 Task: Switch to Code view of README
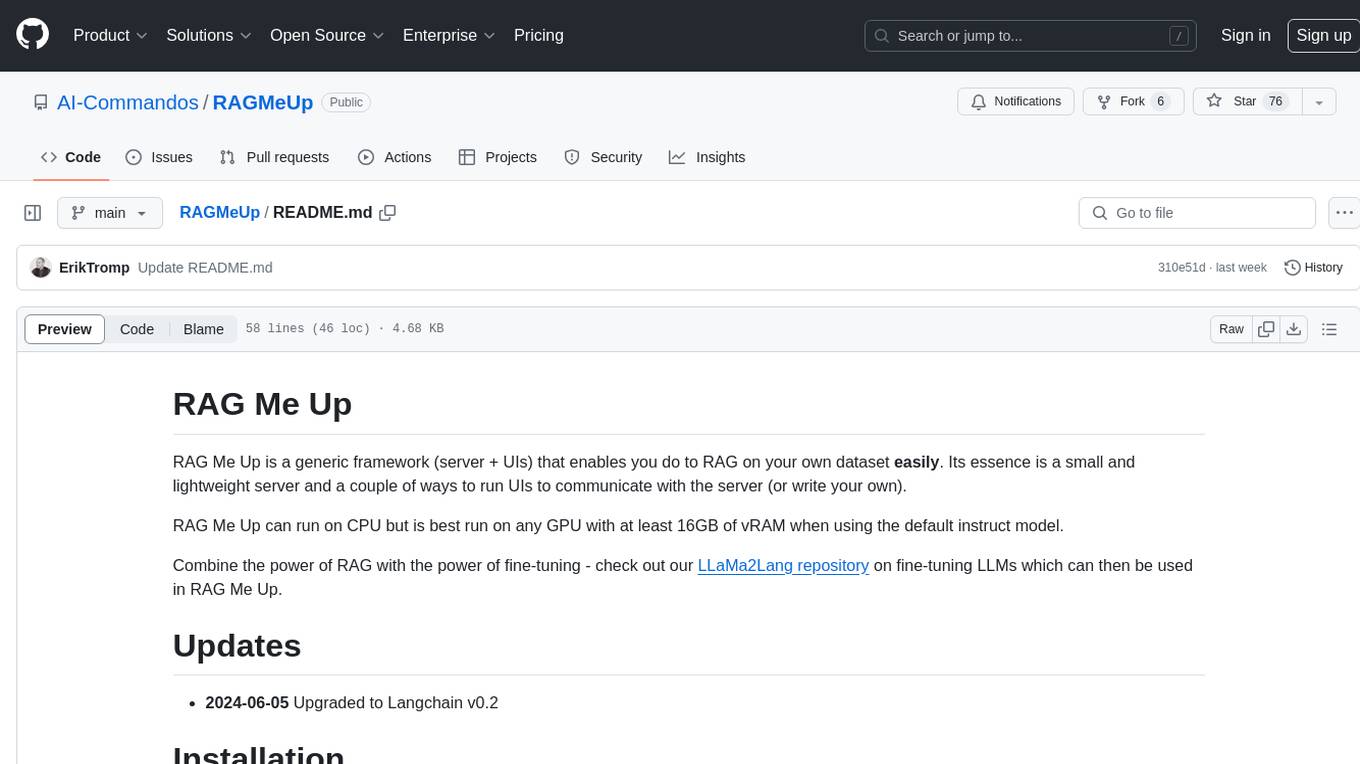137,329
